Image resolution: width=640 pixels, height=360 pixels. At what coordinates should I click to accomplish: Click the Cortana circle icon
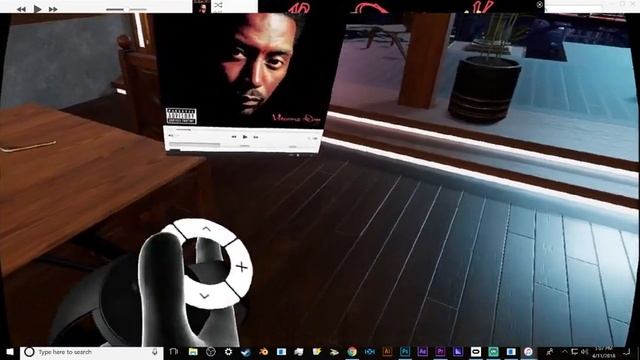[29, 352]
